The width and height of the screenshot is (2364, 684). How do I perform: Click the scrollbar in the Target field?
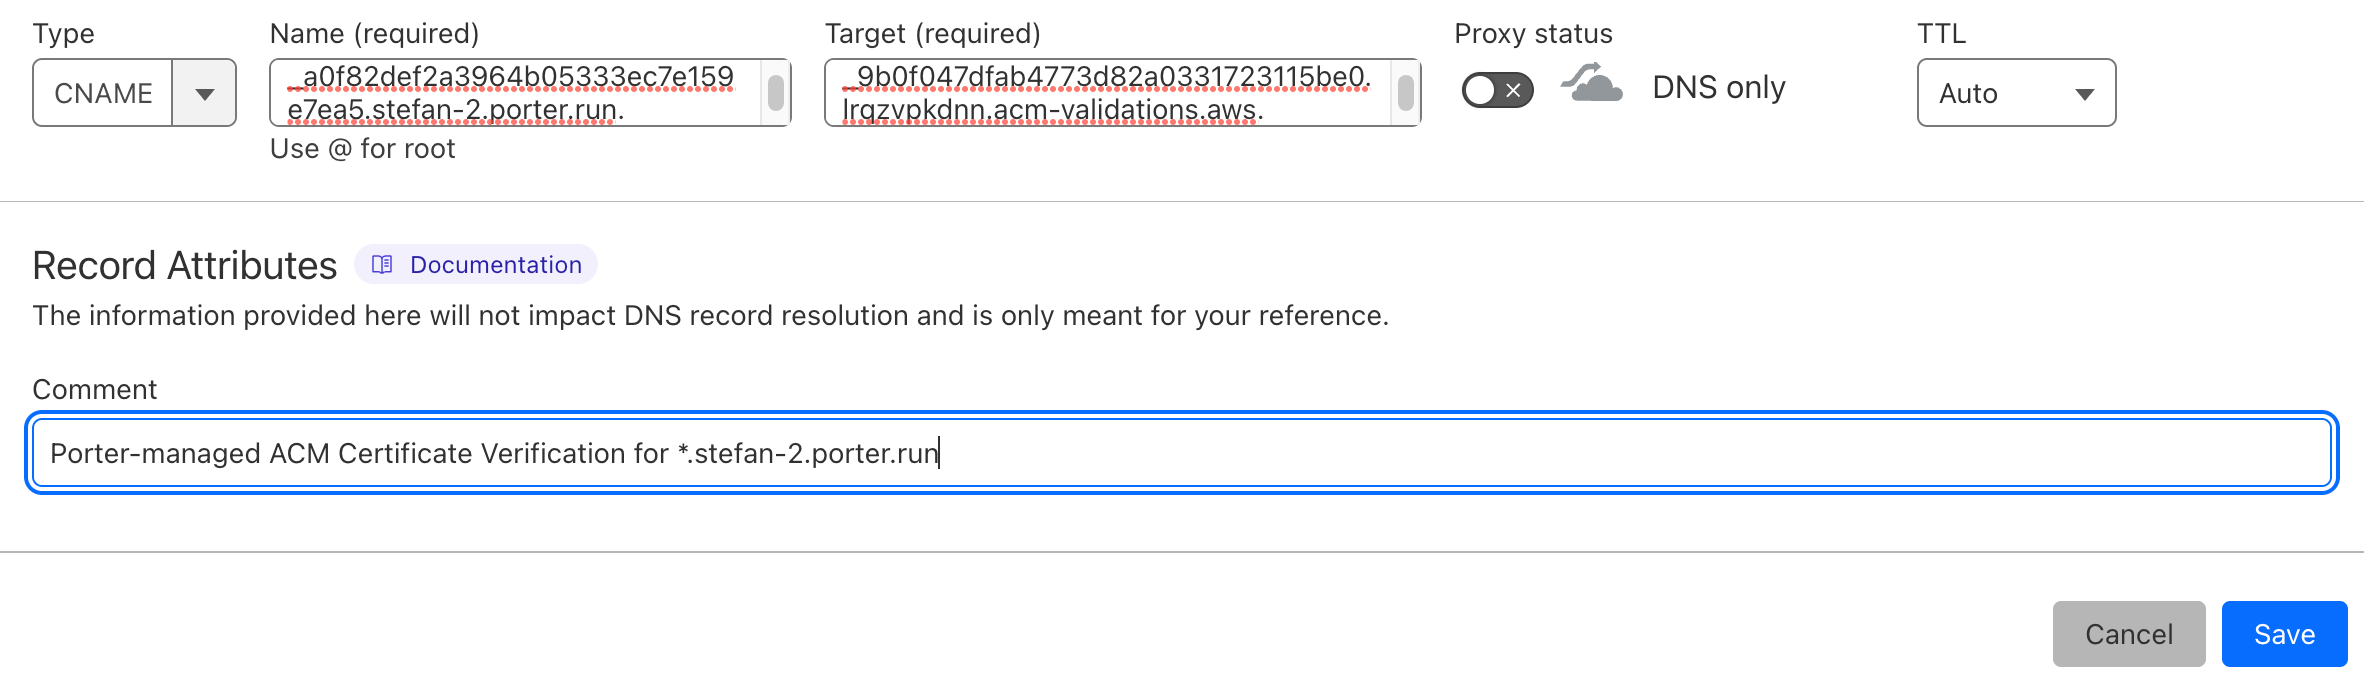point(1404,94)
